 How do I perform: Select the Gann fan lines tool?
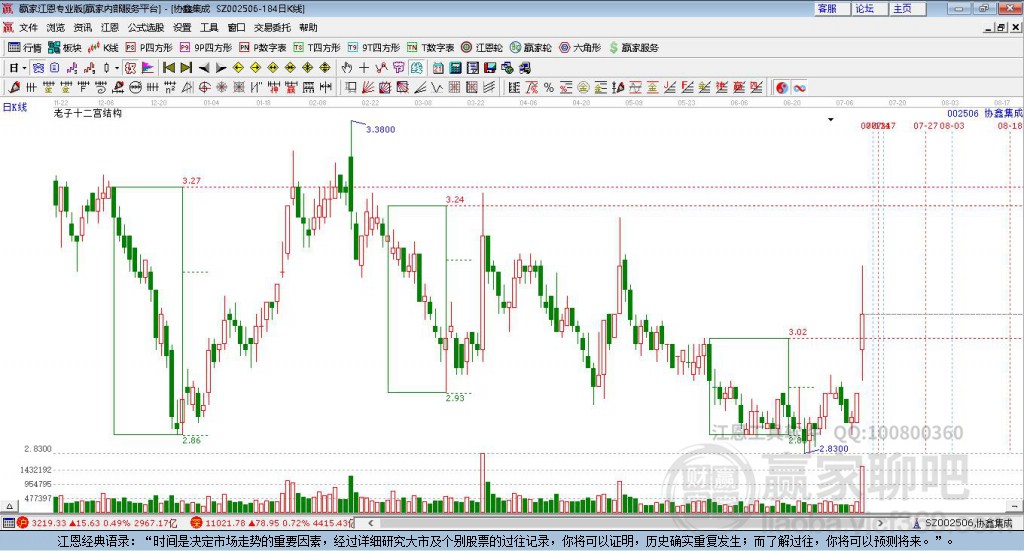[x=368, y=87]
